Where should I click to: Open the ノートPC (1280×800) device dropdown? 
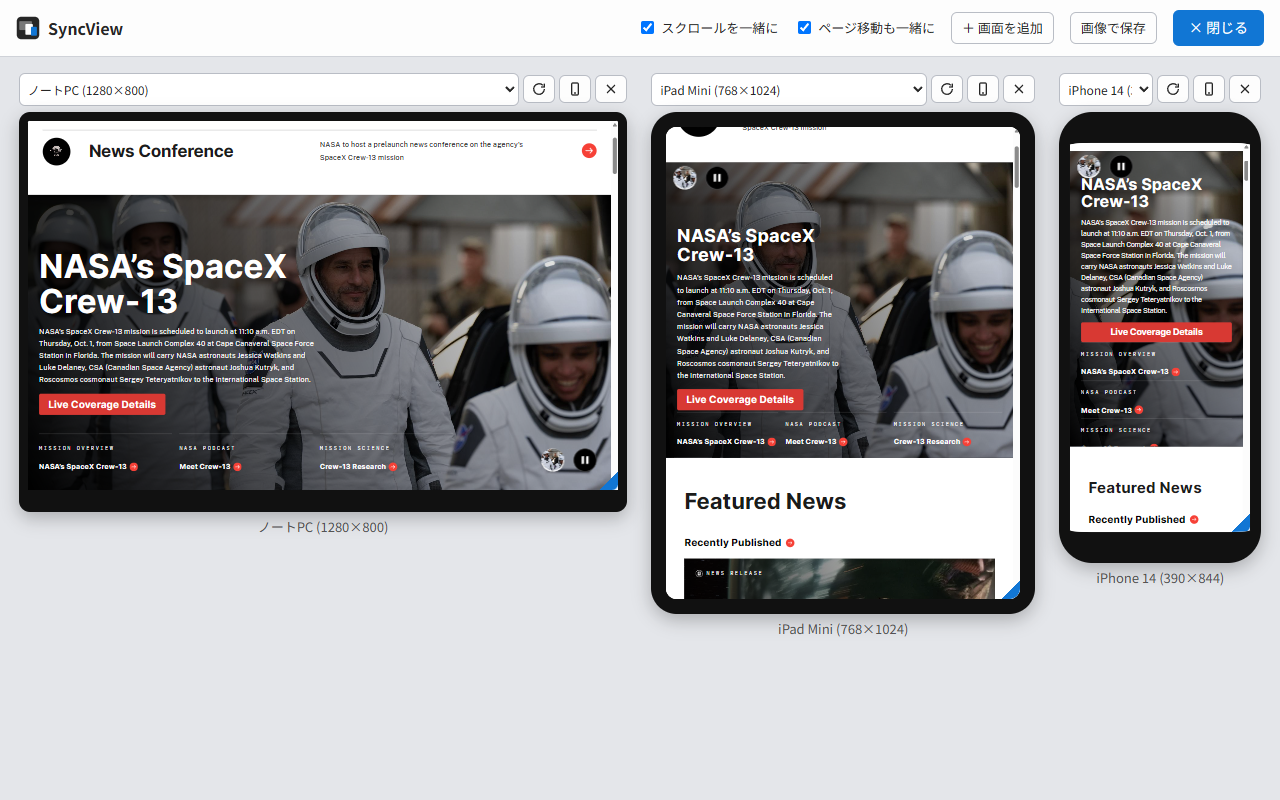pos(269,90)
